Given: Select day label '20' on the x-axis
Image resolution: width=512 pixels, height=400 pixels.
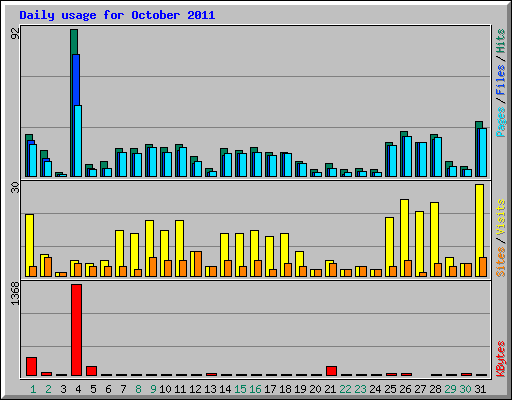Looking at the screenshot, I should coord(315,389).
